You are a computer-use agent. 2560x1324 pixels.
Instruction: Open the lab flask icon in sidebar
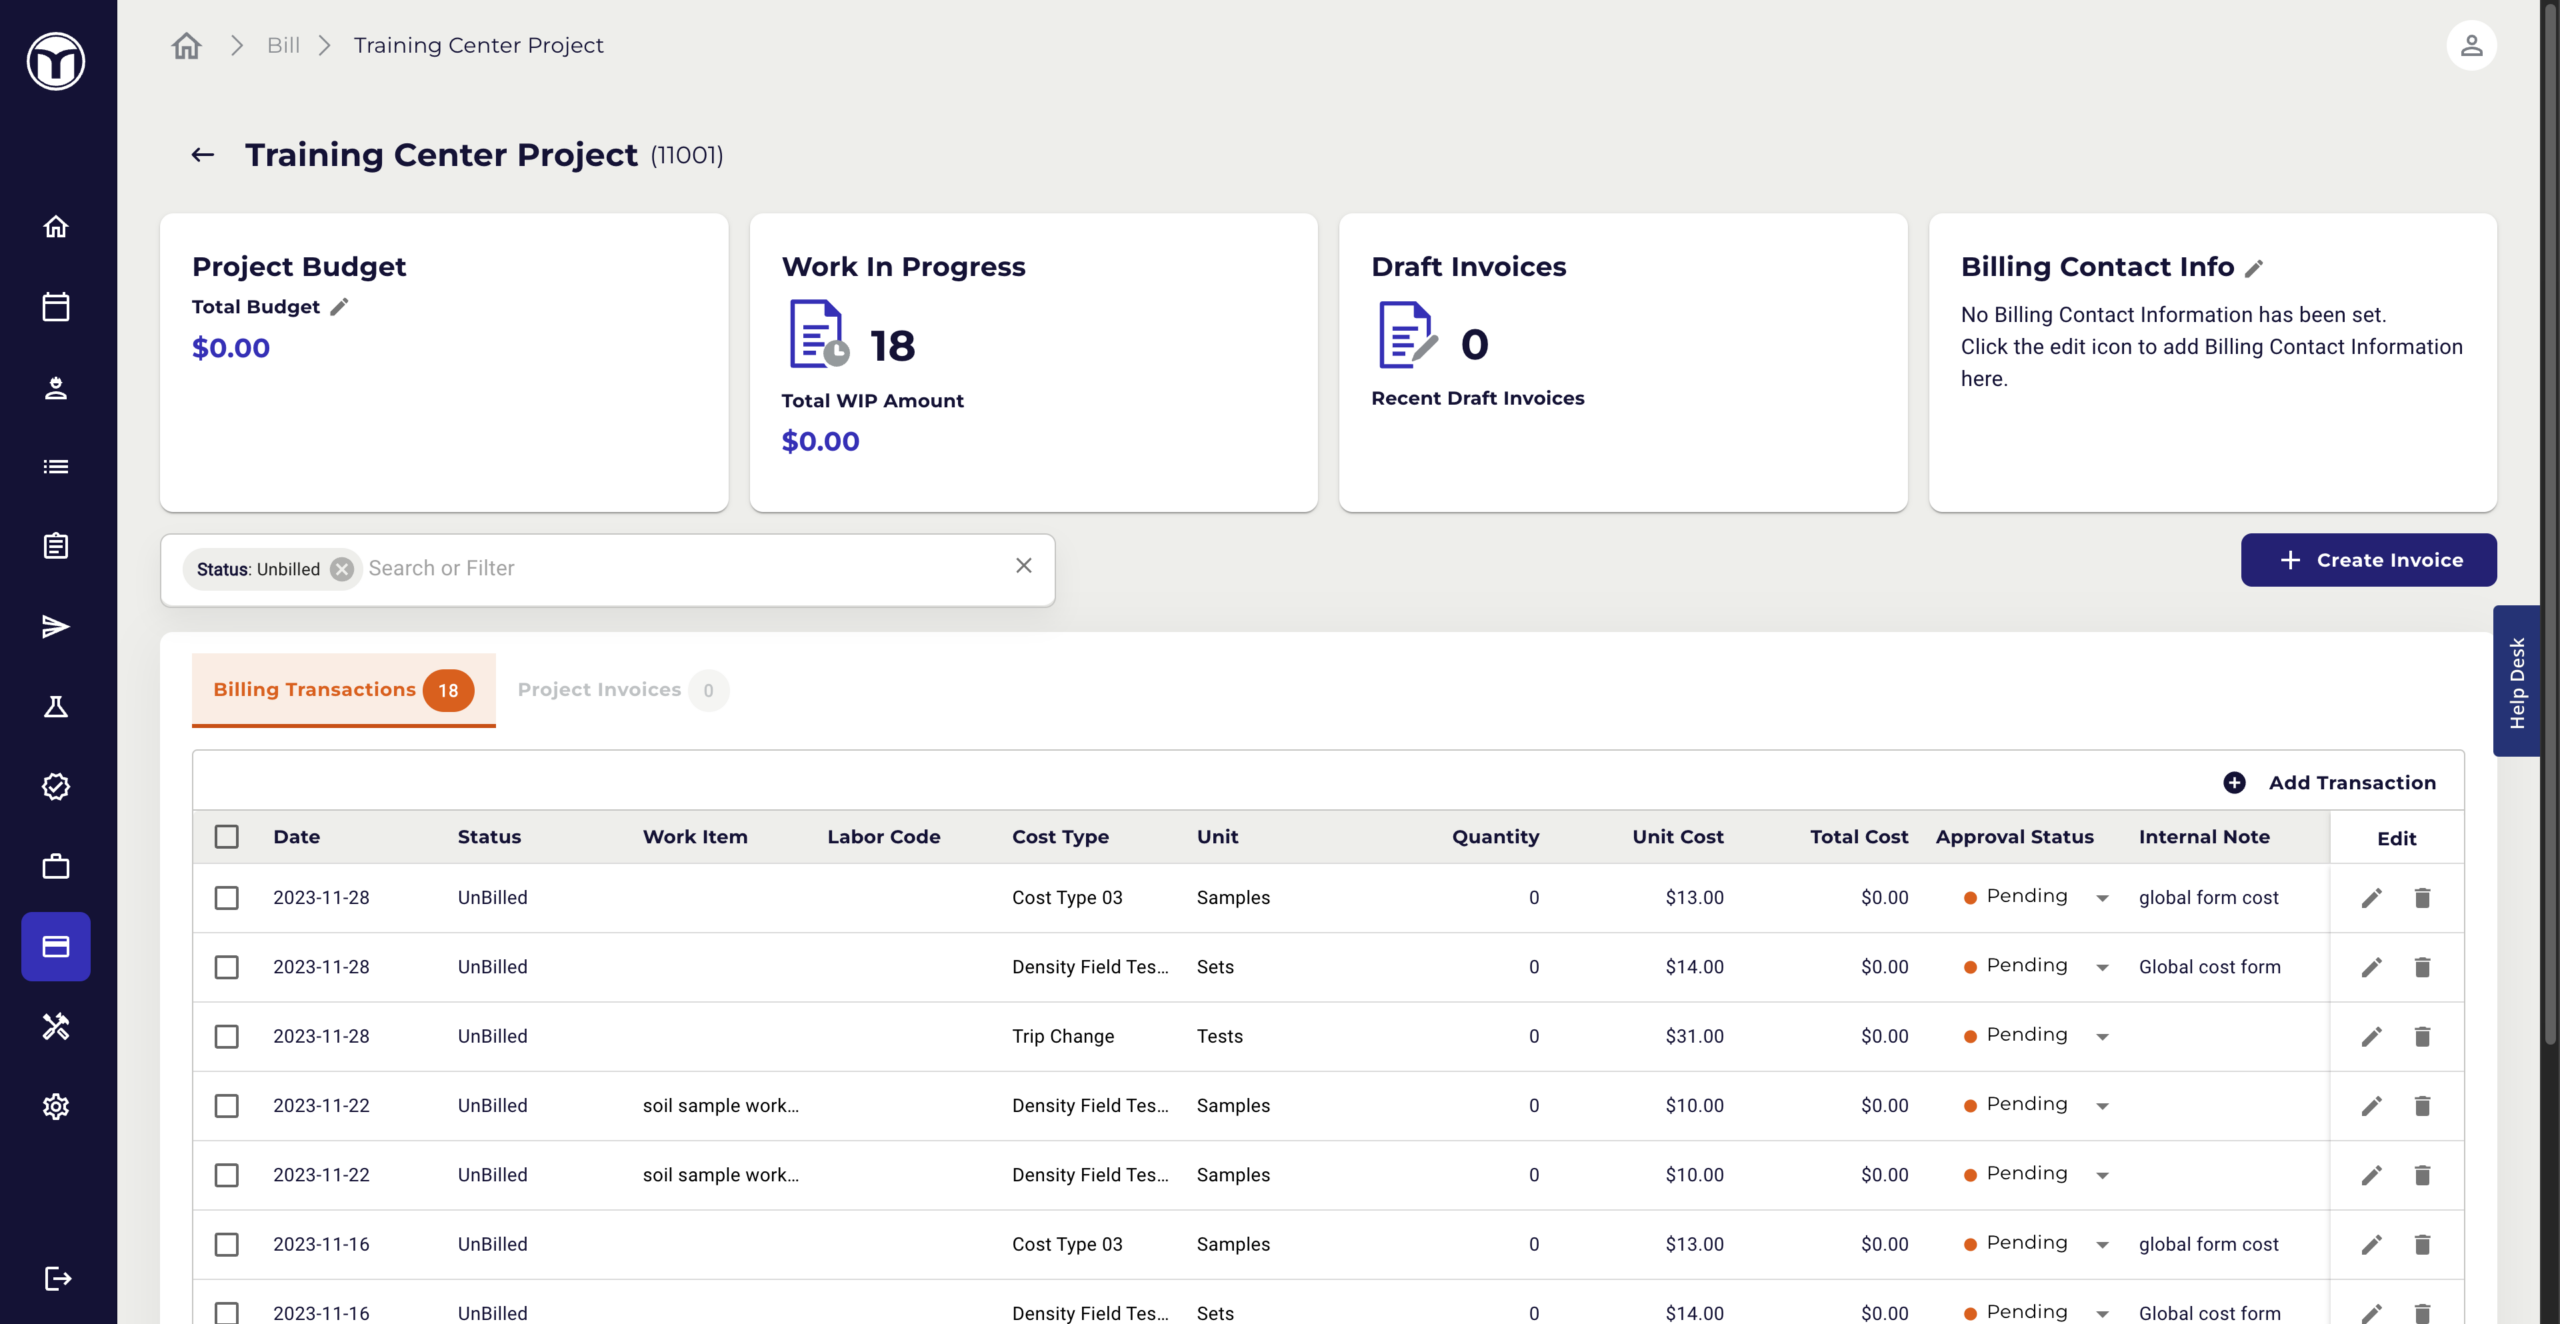coord(56,707)
